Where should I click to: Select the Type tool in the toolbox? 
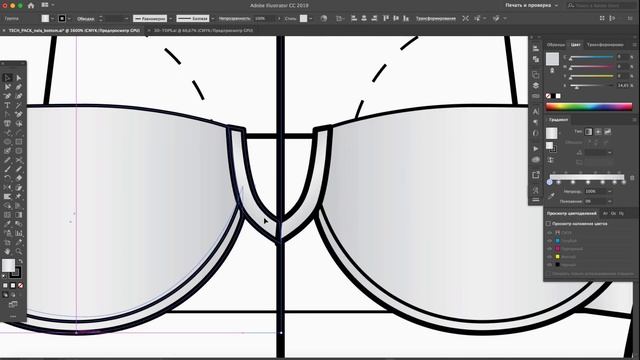pos(7,105)
